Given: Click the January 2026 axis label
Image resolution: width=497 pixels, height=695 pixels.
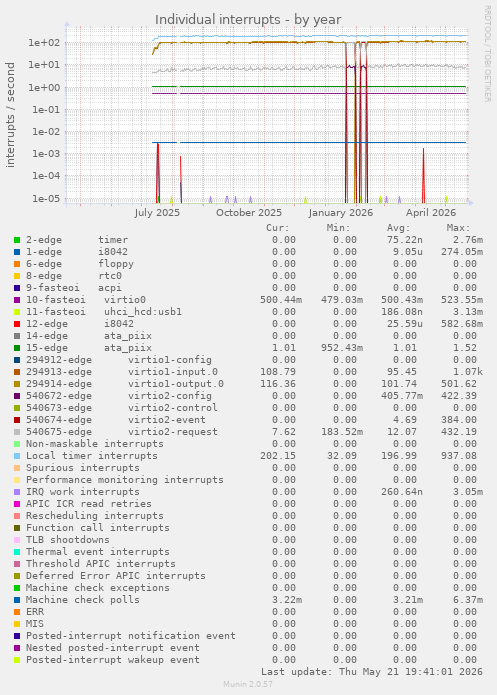Looking at the screenshot, I should point(340,213).
